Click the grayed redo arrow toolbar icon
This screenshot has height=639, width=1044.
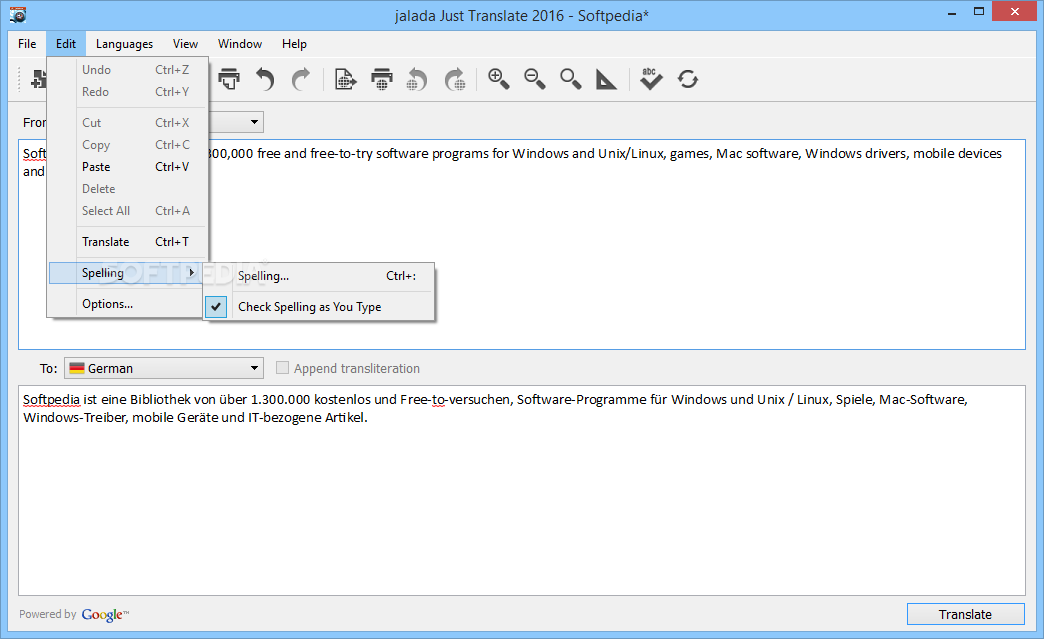point(301,79)
